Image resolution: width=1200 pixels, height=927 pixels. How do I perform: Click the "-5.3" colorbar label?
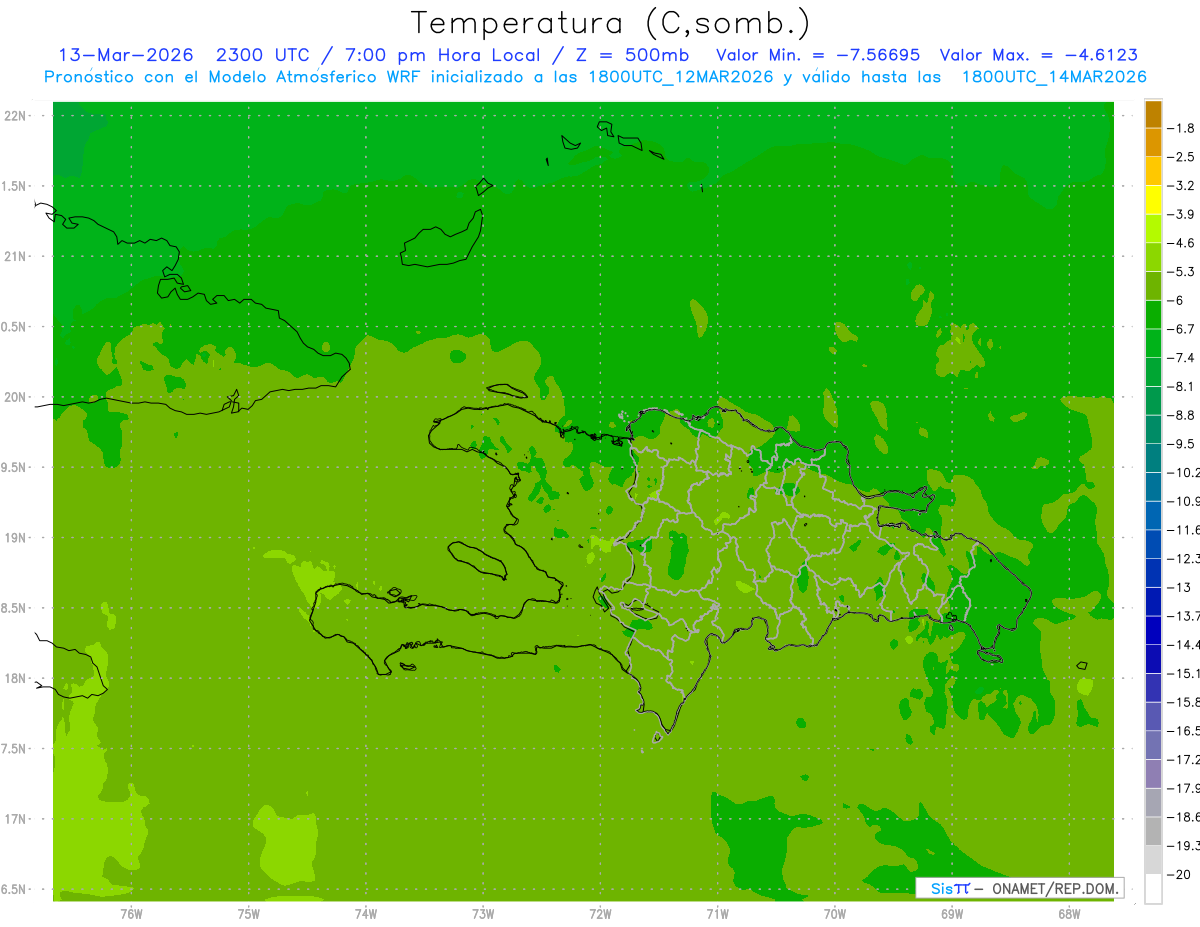(x=1181, y=272)
